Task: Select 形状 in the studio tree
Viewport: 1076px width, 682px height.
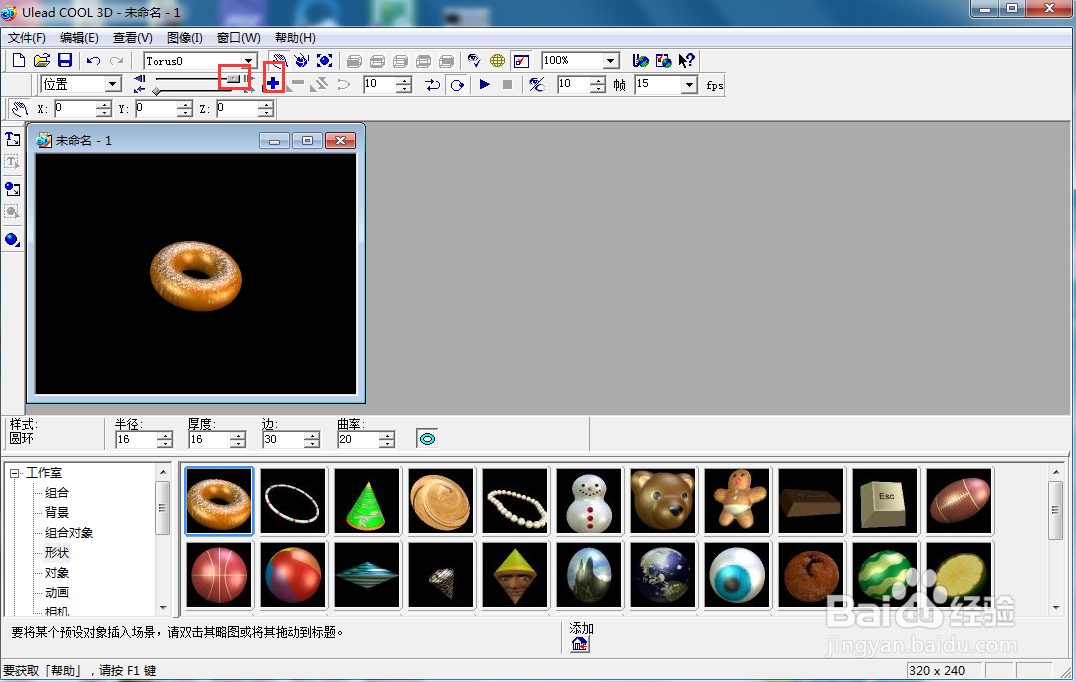Action: pyautogui.click(x=56, y=552)
